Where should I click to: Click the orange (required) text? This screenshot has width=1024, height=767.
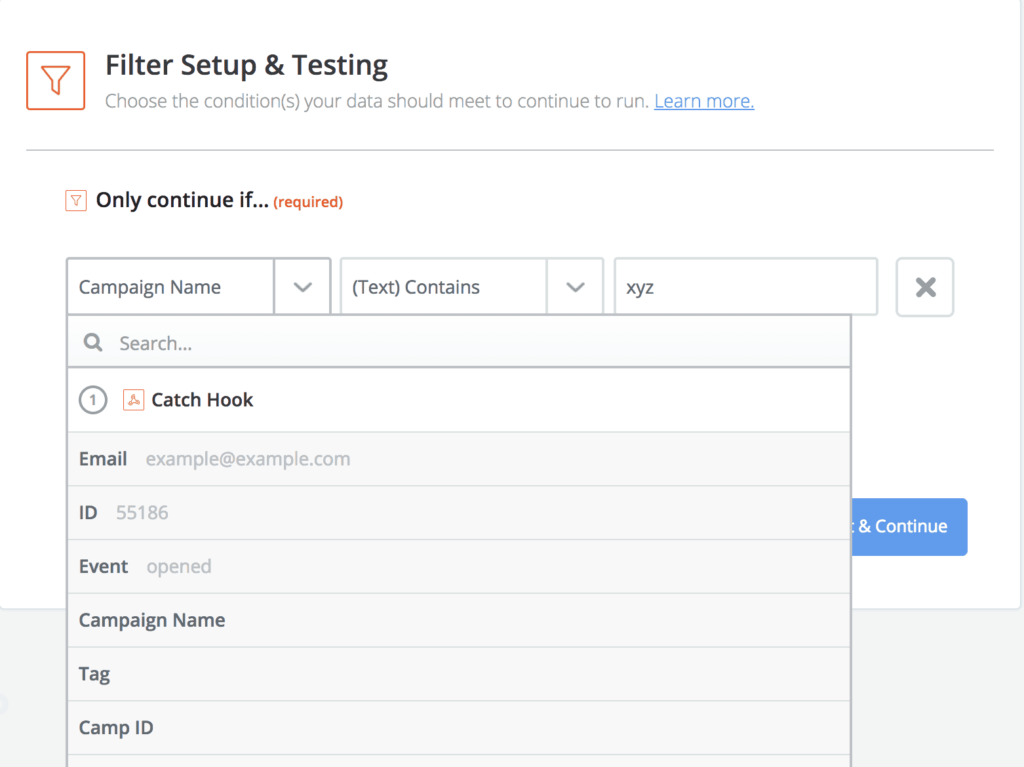click(308, 202)
